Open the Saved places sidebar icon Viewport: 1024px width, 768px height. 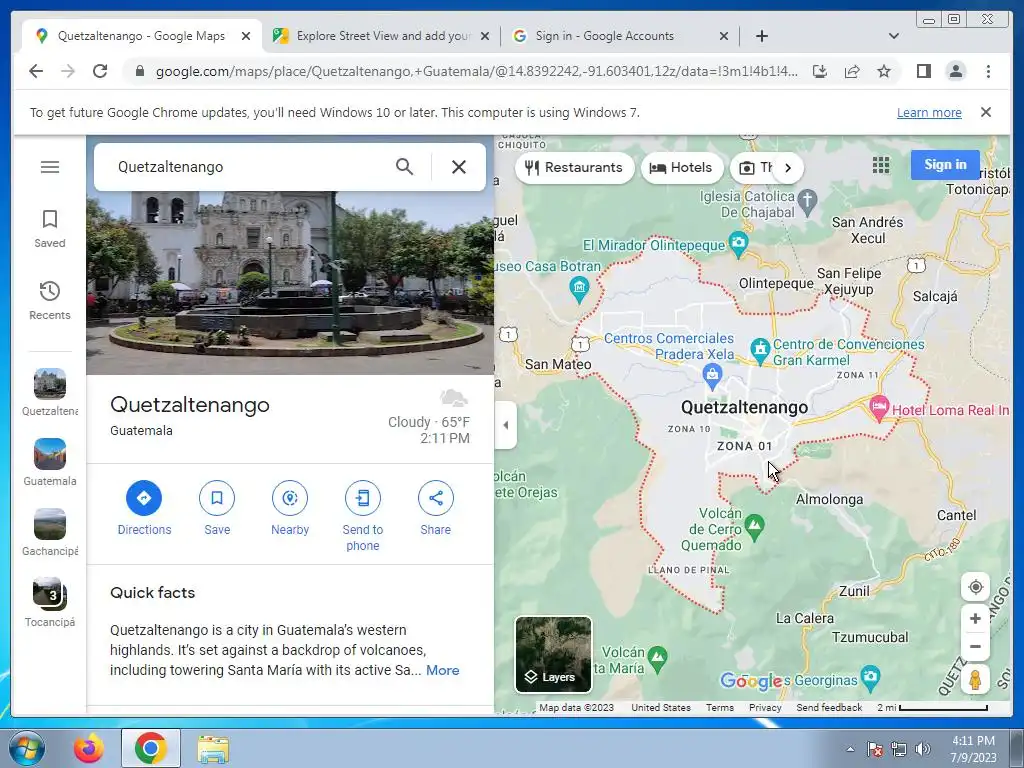click(x=50, y=229)
